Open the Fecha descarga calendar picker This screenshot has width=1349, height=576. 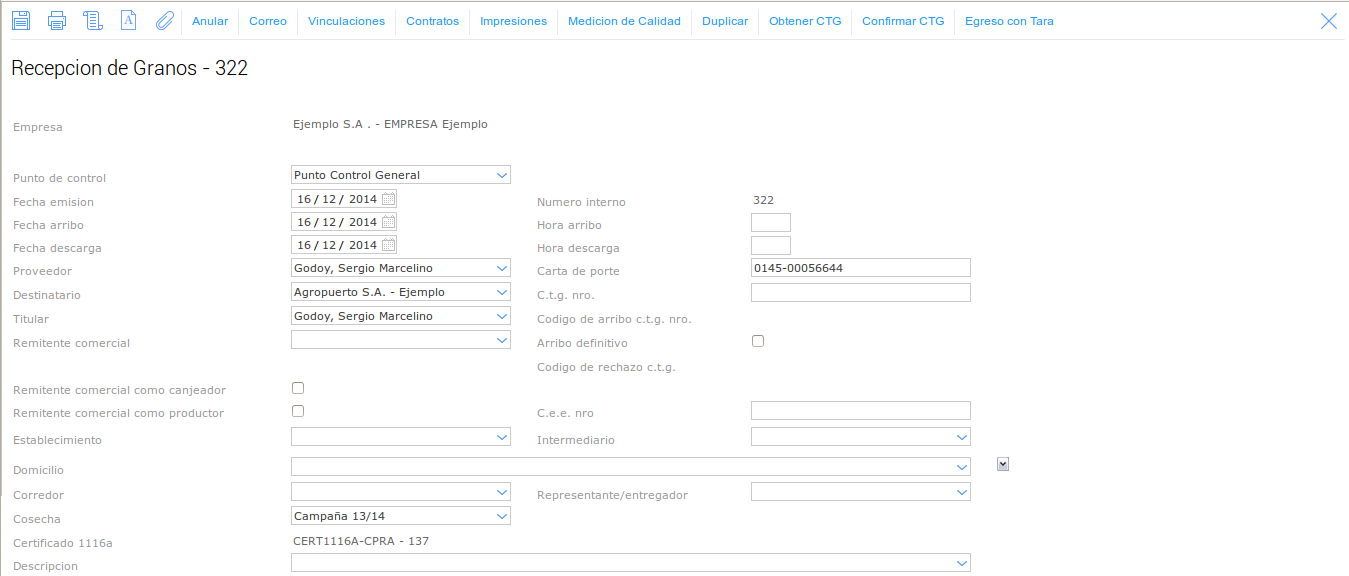coord(389,245)
